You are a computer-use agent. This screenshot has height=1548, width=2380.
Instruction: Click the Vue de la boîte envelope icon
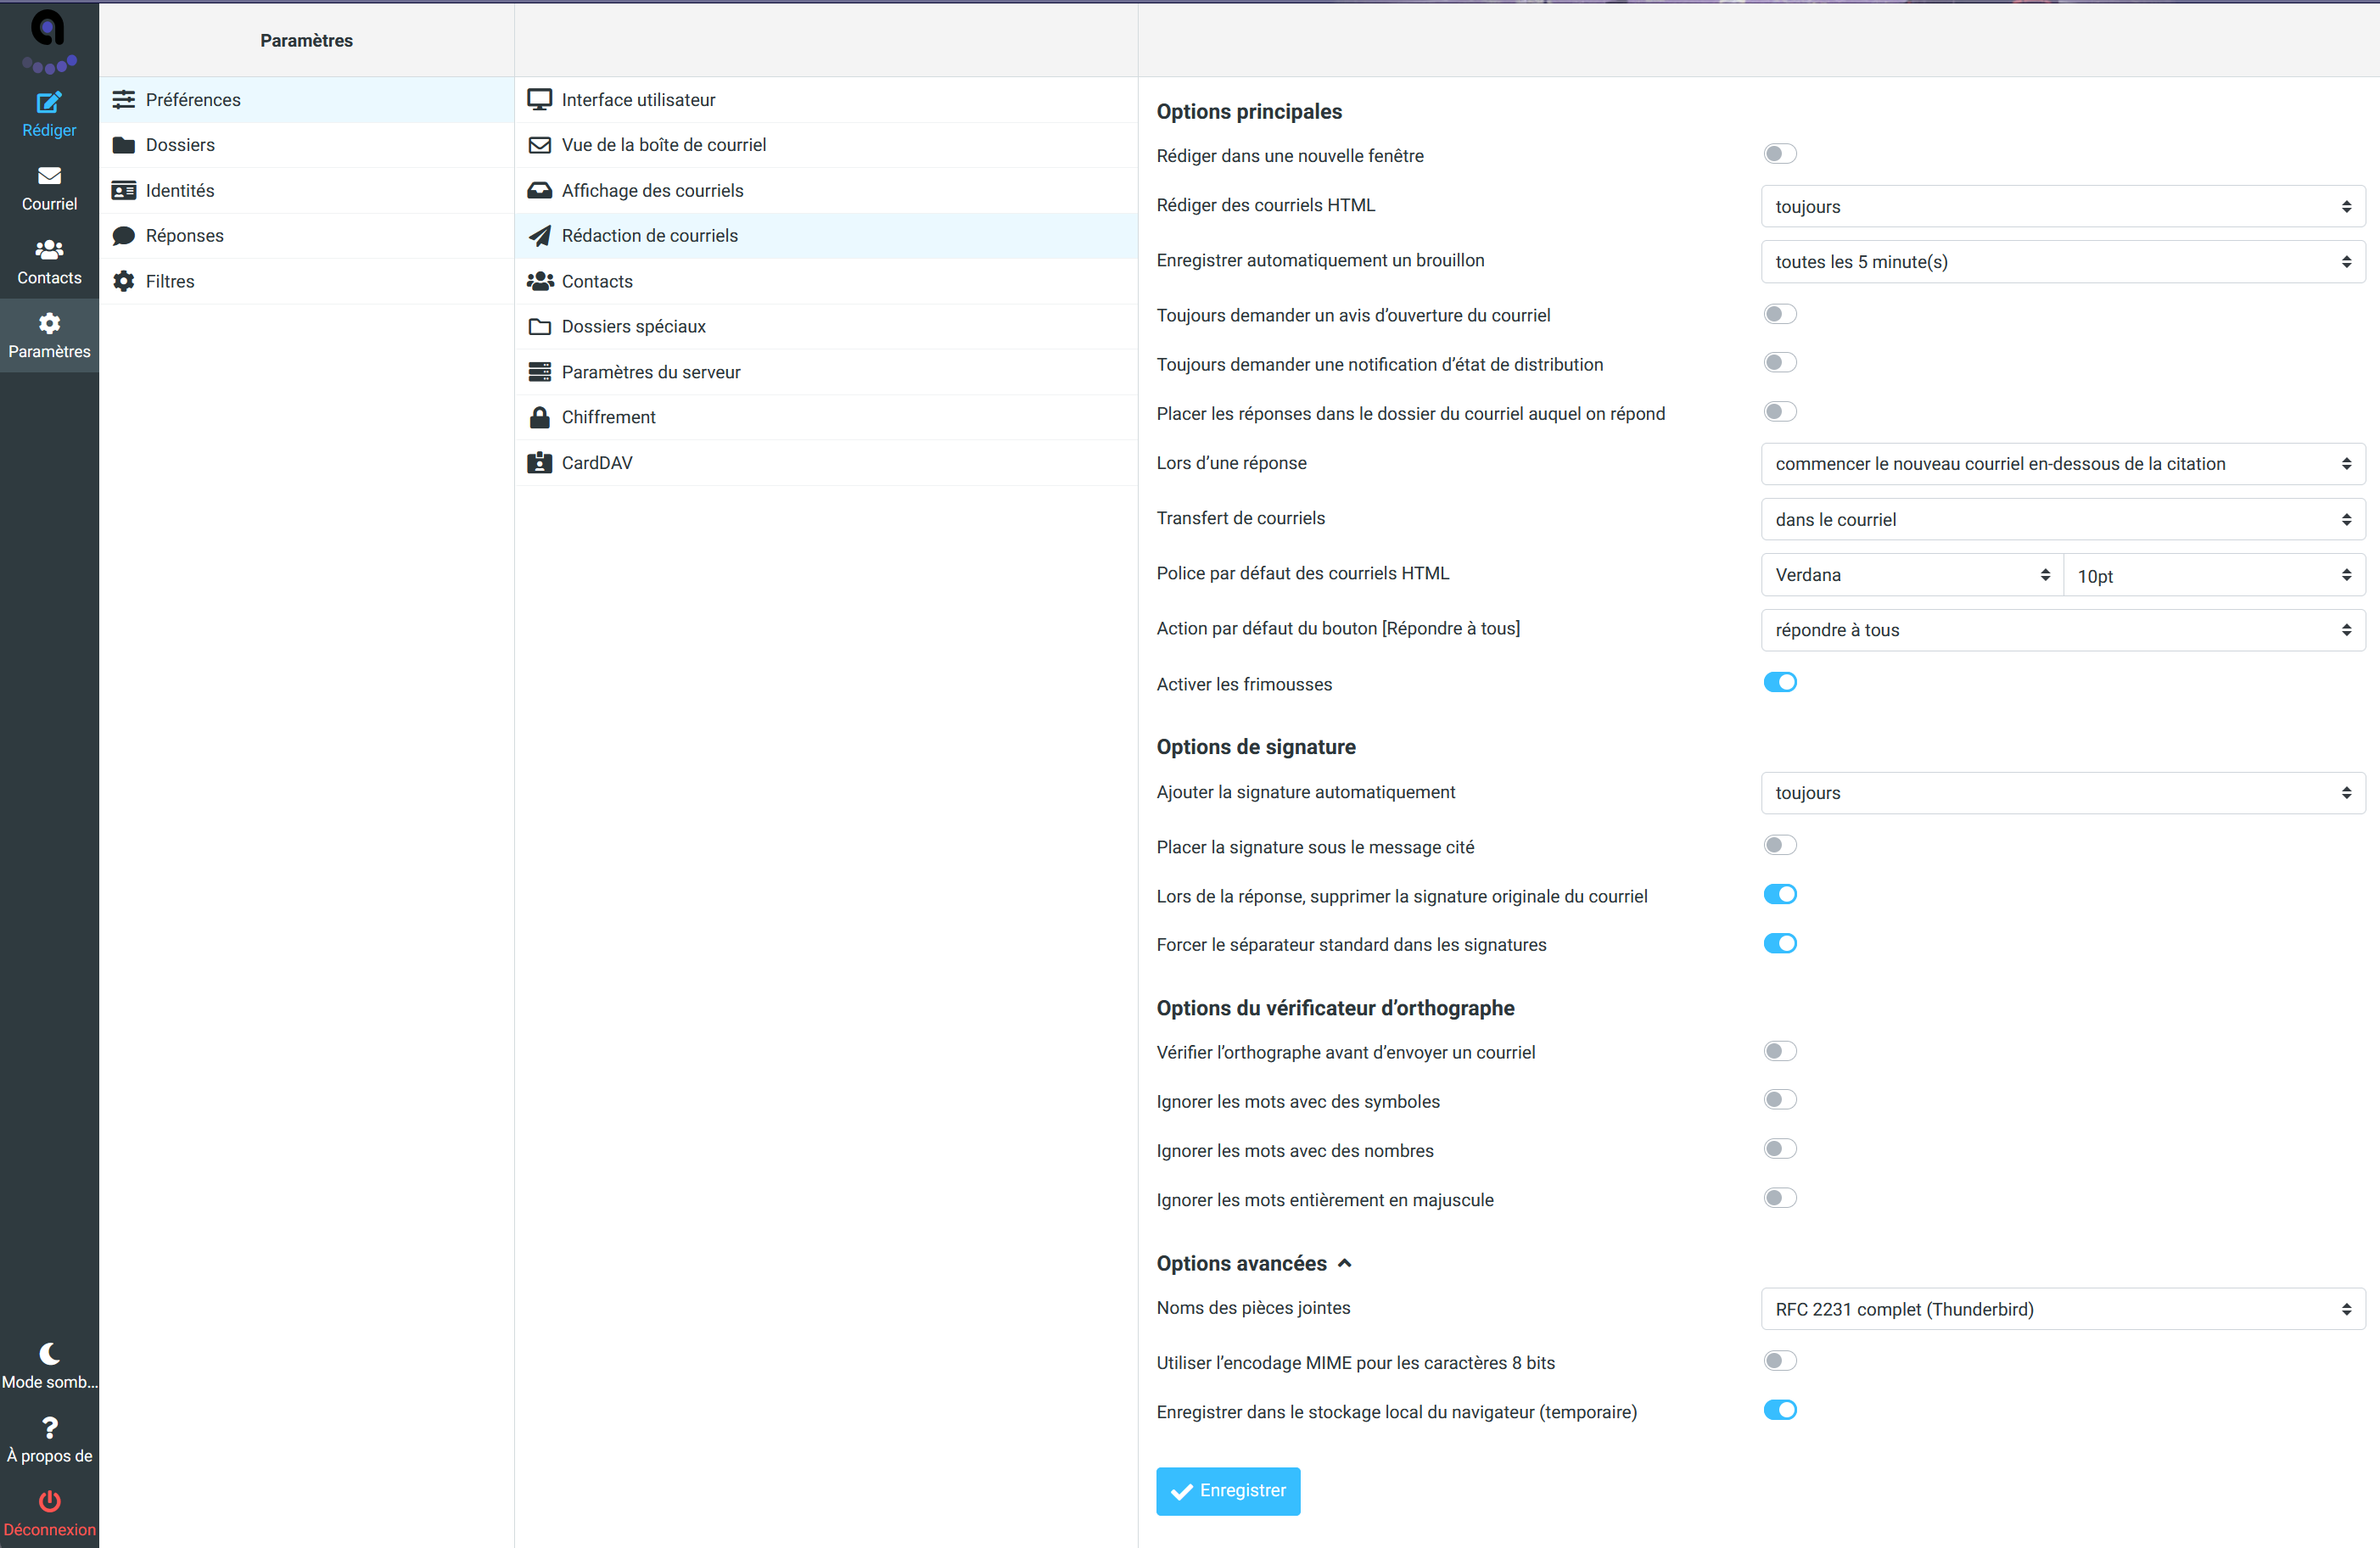(540, 145)
